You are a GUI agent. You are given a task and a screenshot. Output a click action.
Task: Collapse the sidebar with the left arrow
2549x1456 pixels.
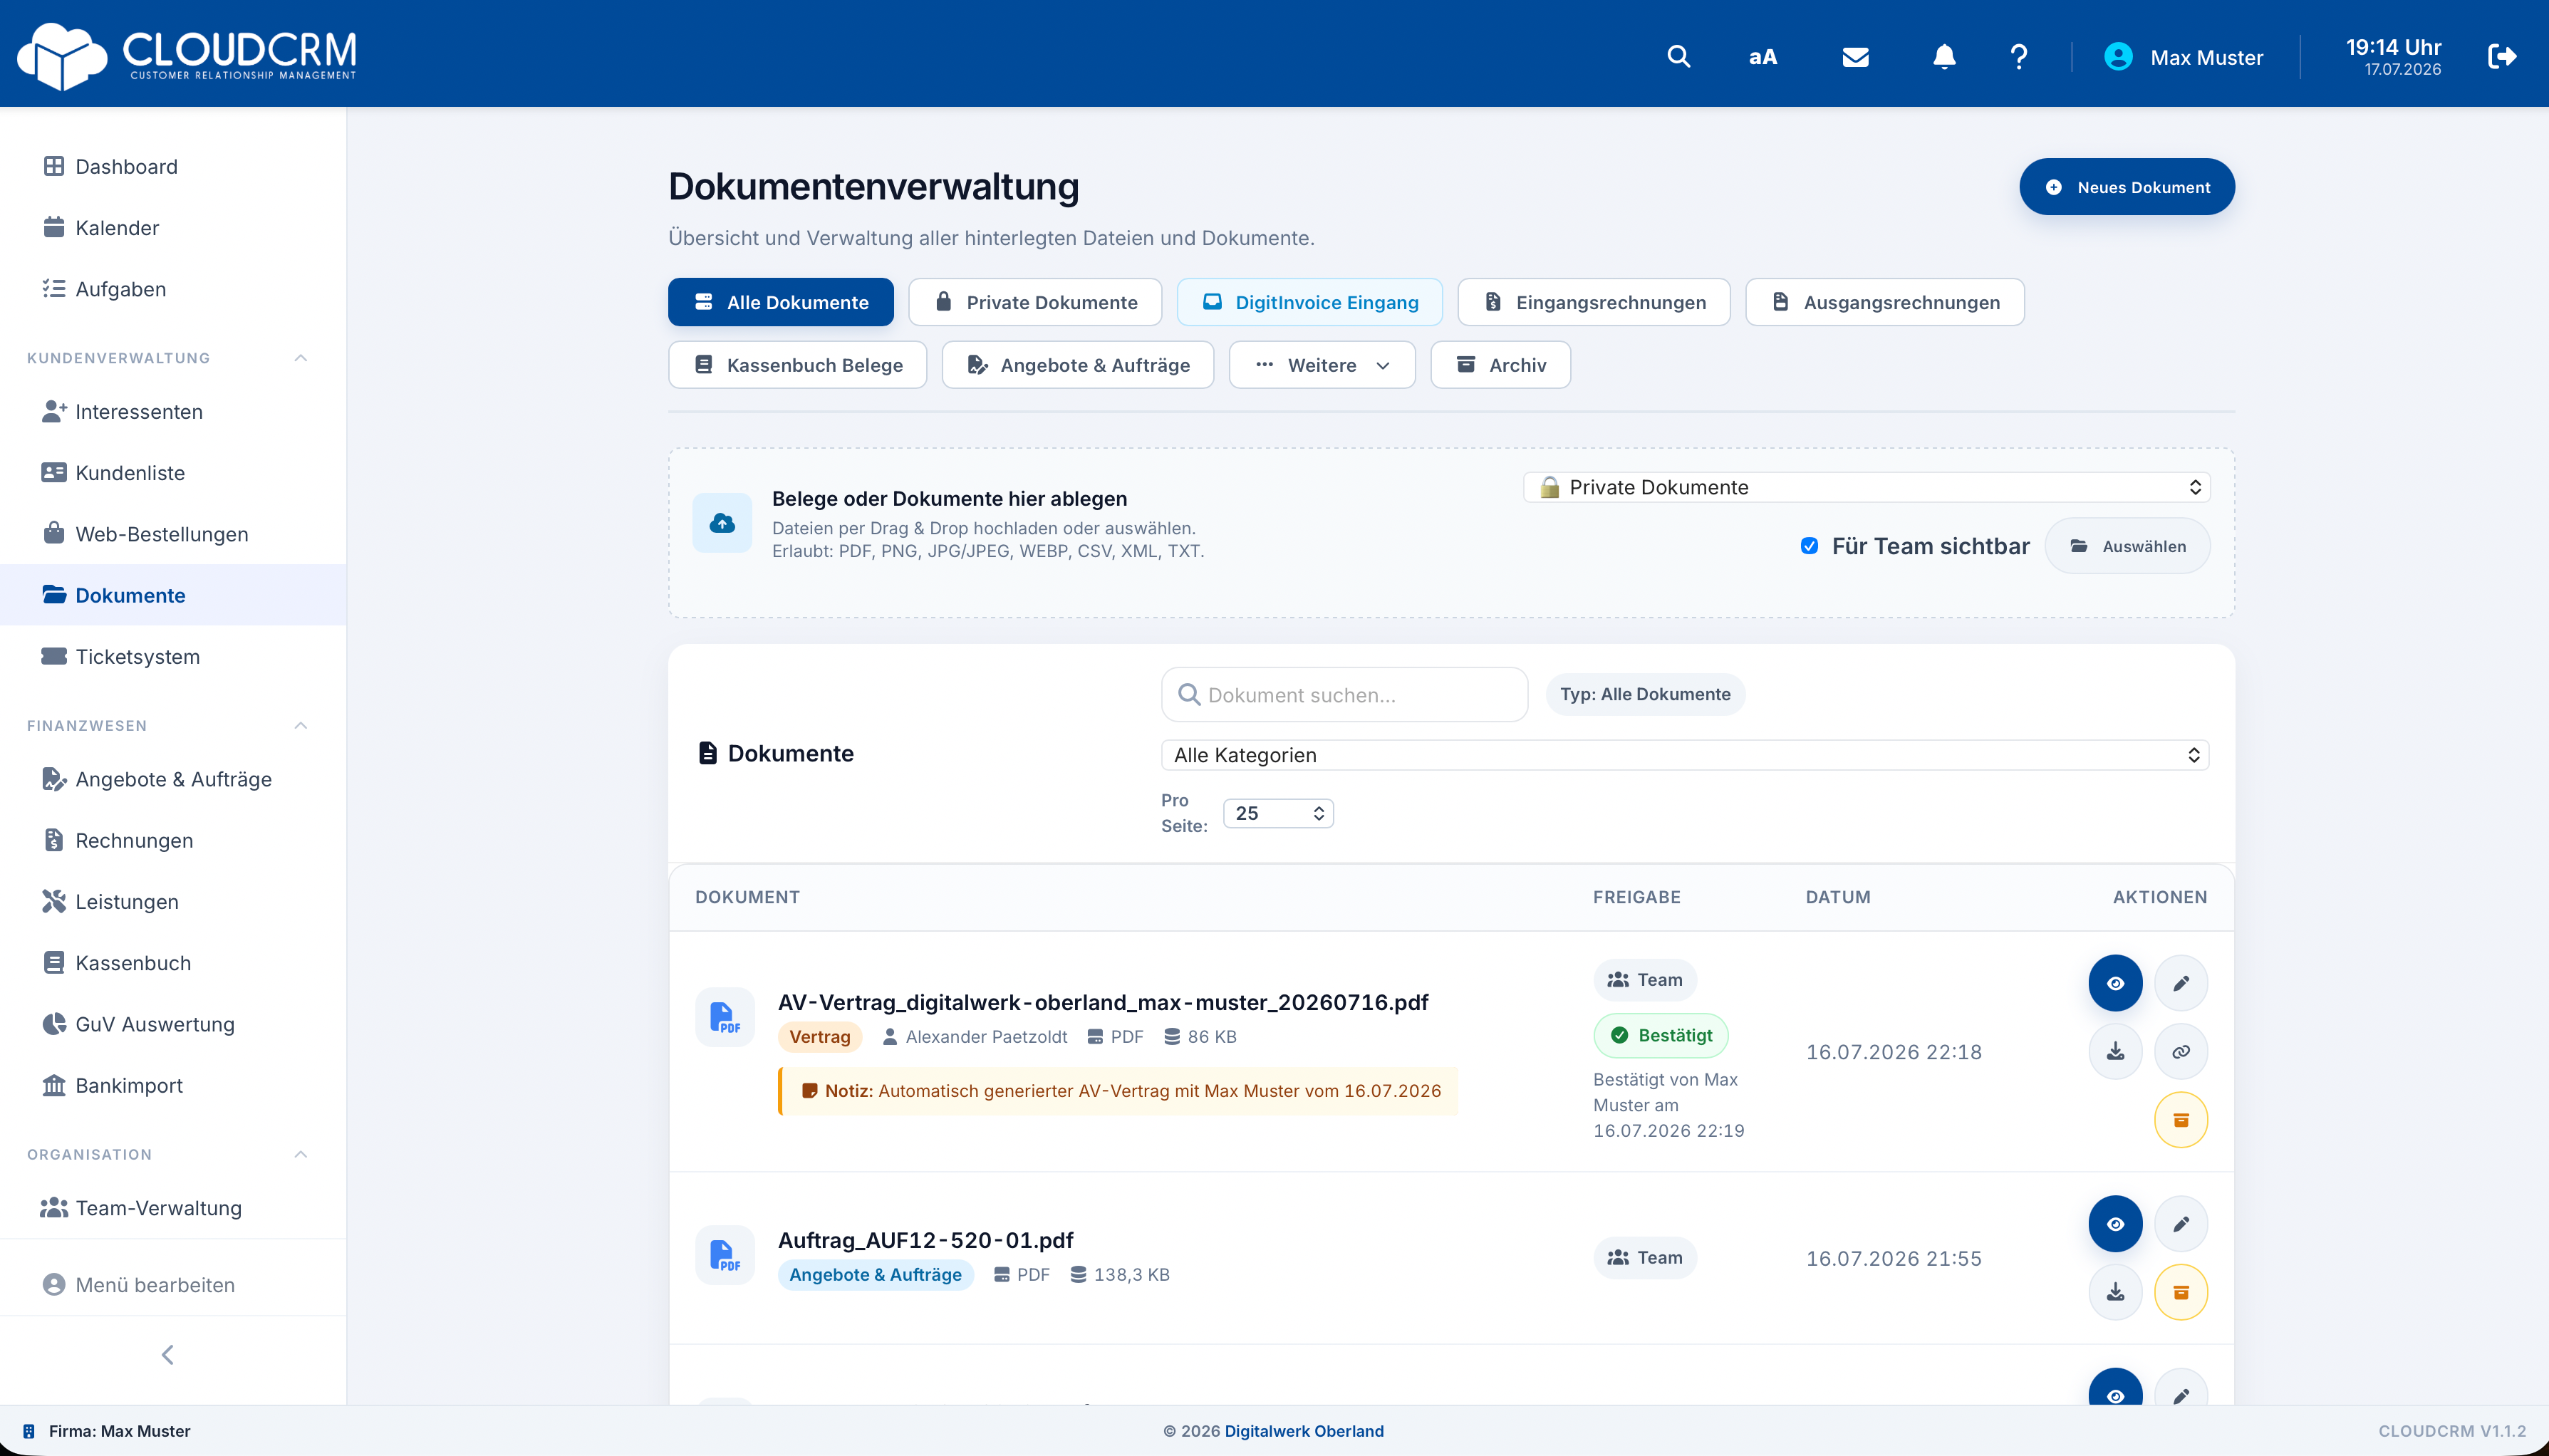click(168, 1355)
